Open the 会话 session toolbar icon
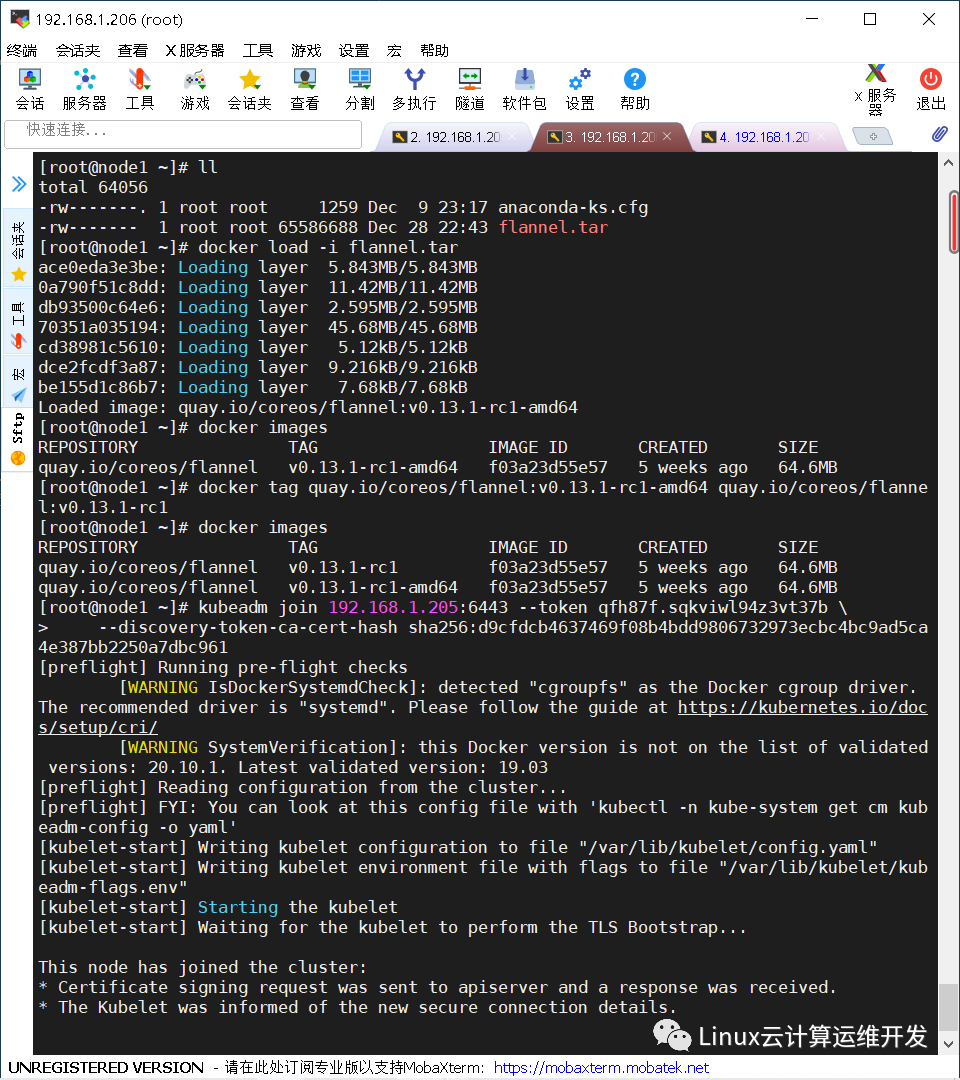Image resolution: width=960 pixels, height=1080 pixels. coord(30,90)
